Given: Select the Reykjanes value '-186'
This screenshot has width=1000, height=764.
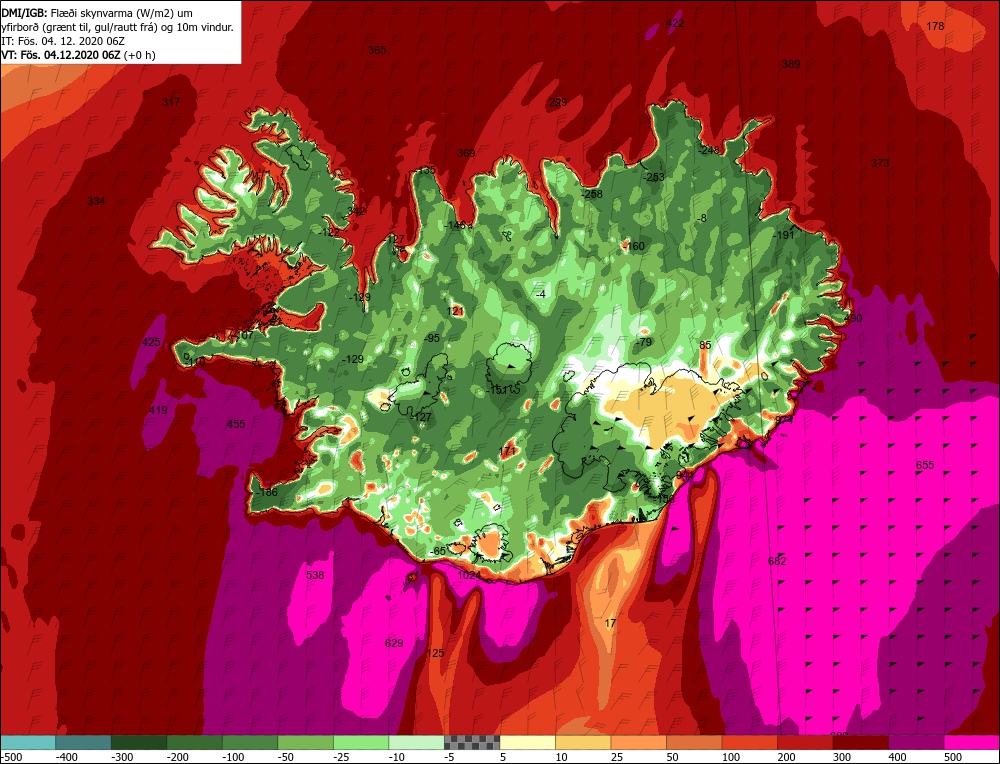Looking at the screenshot, I should pyautogui.click(x=267, y=492).
